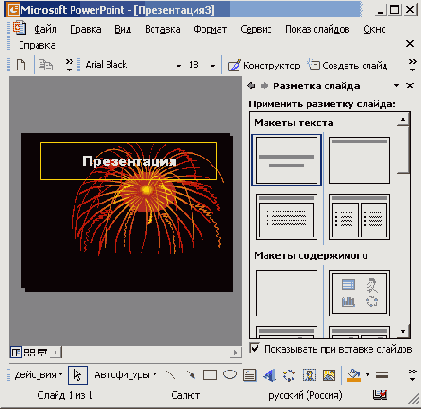
Task: Select the Oval drawing tool
Action: pyautogui.click(x=230, y=375)
